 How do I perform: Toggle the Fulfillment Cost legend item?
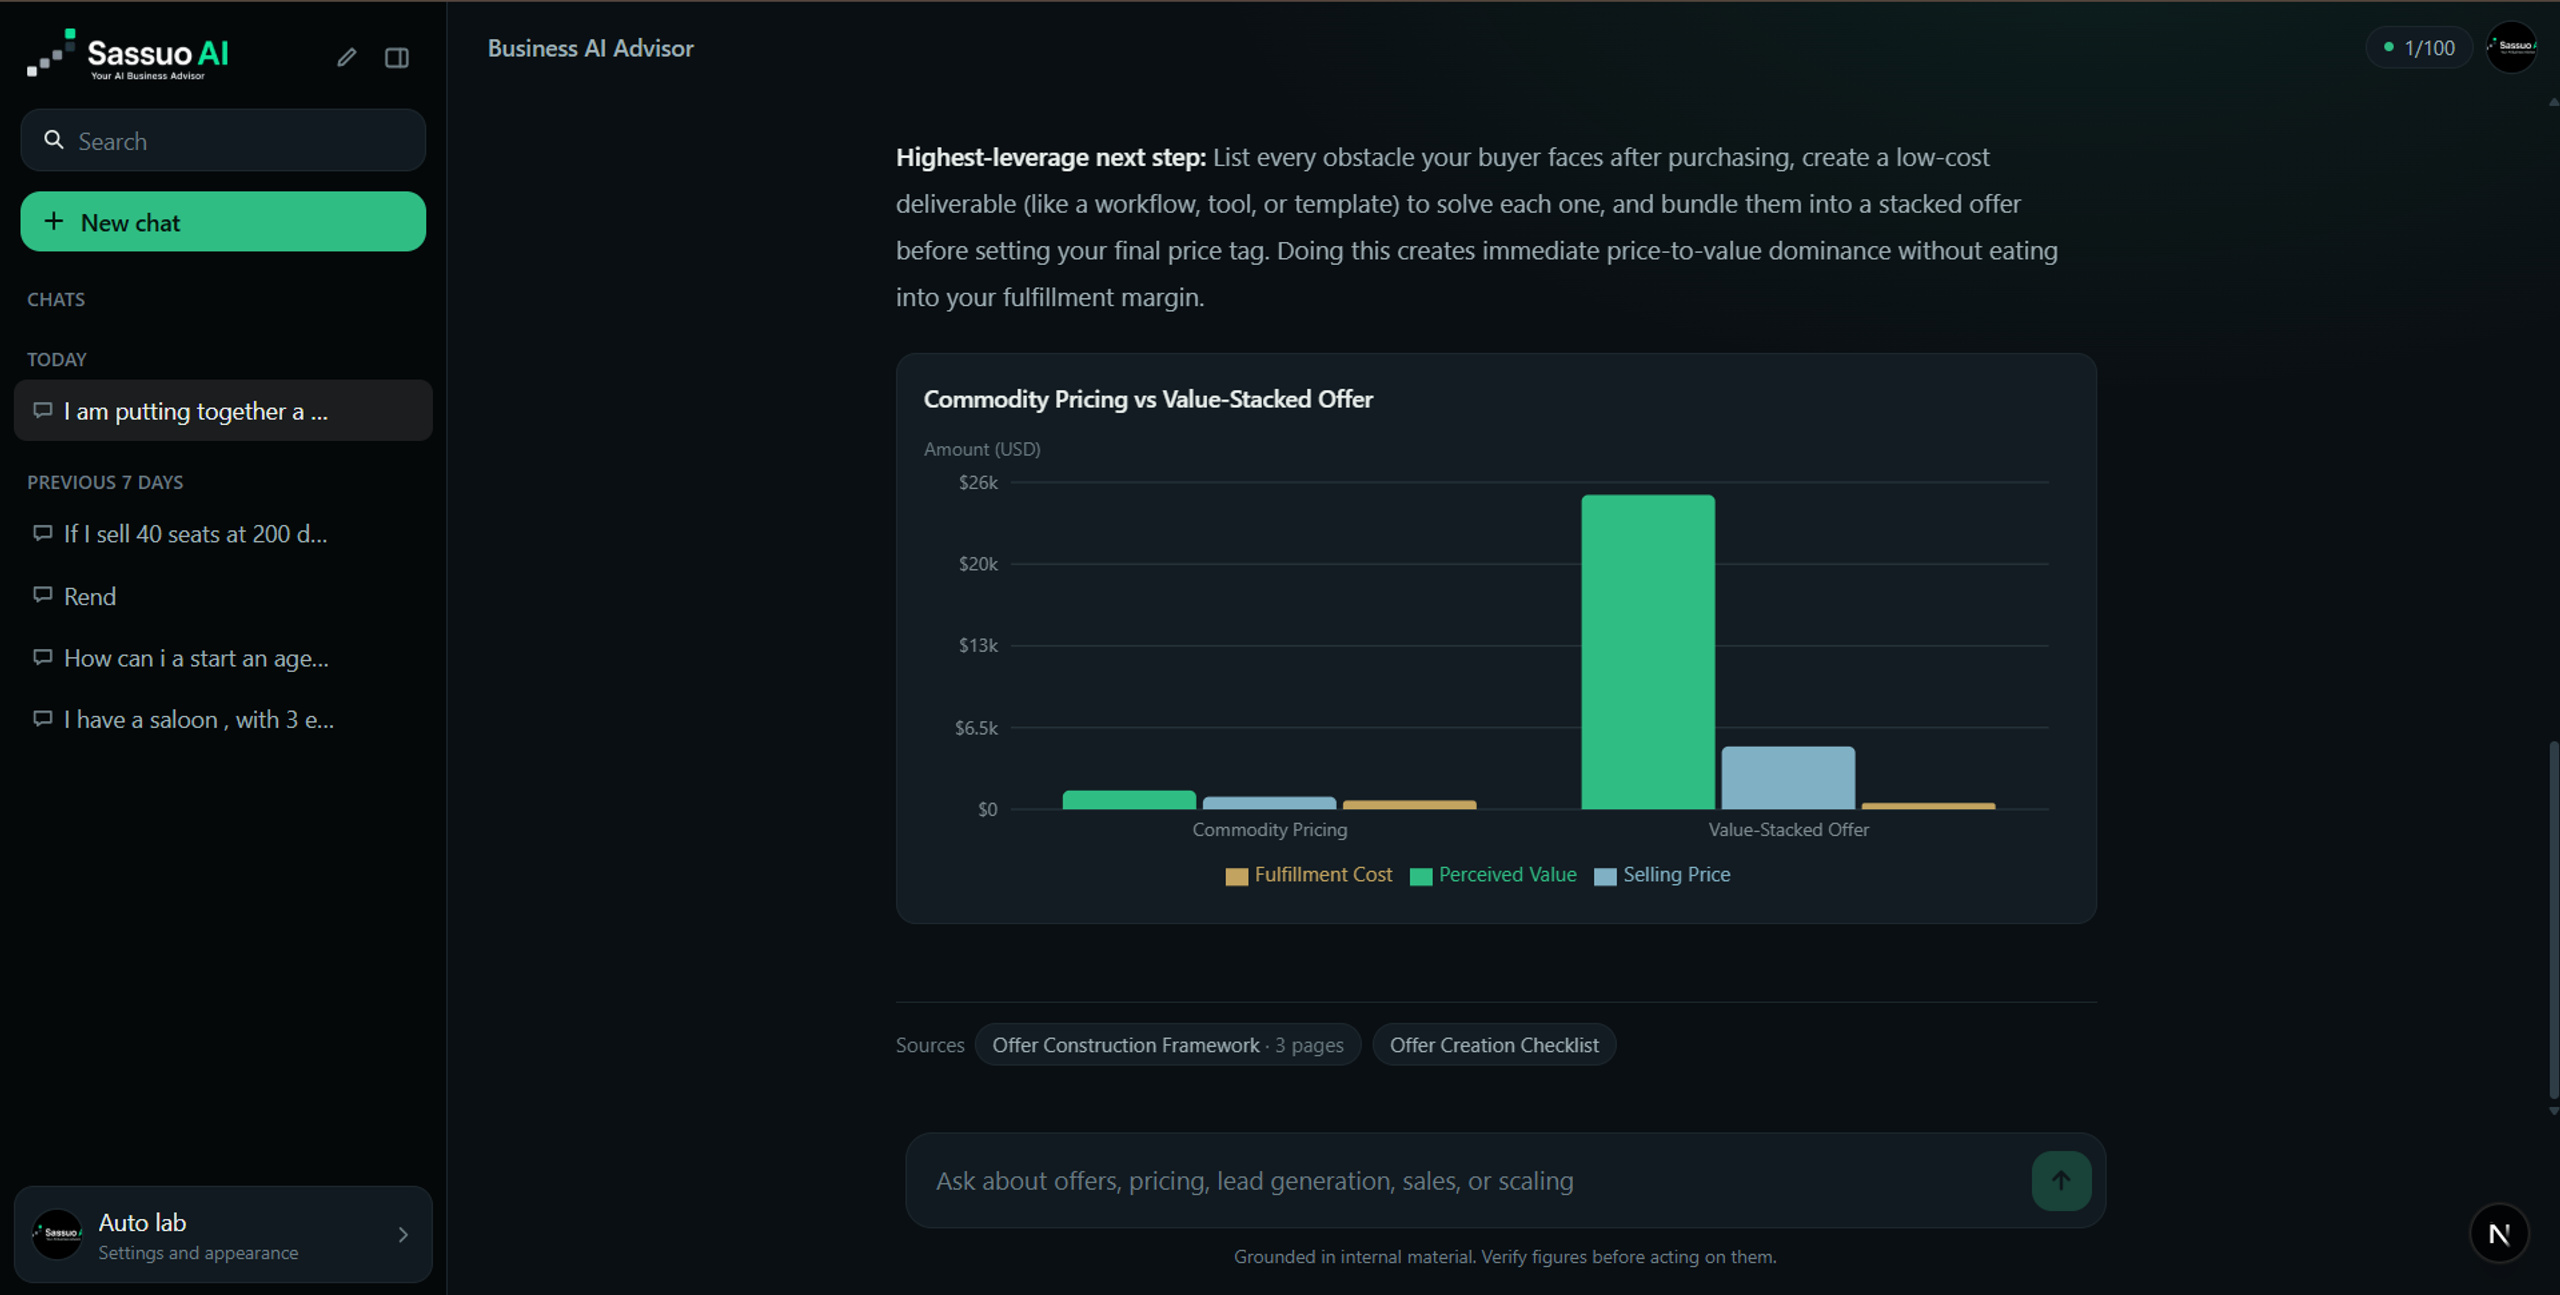1308,875
